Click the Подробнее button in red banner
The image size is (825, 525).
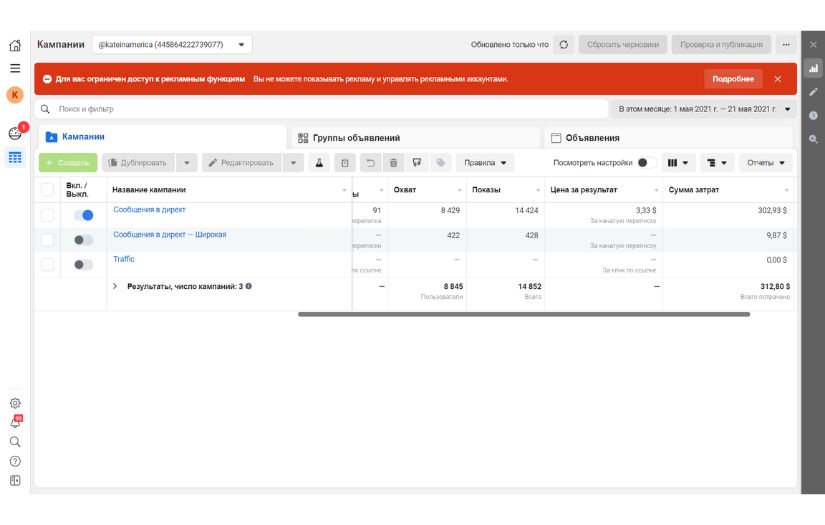[x=733, y=79]
